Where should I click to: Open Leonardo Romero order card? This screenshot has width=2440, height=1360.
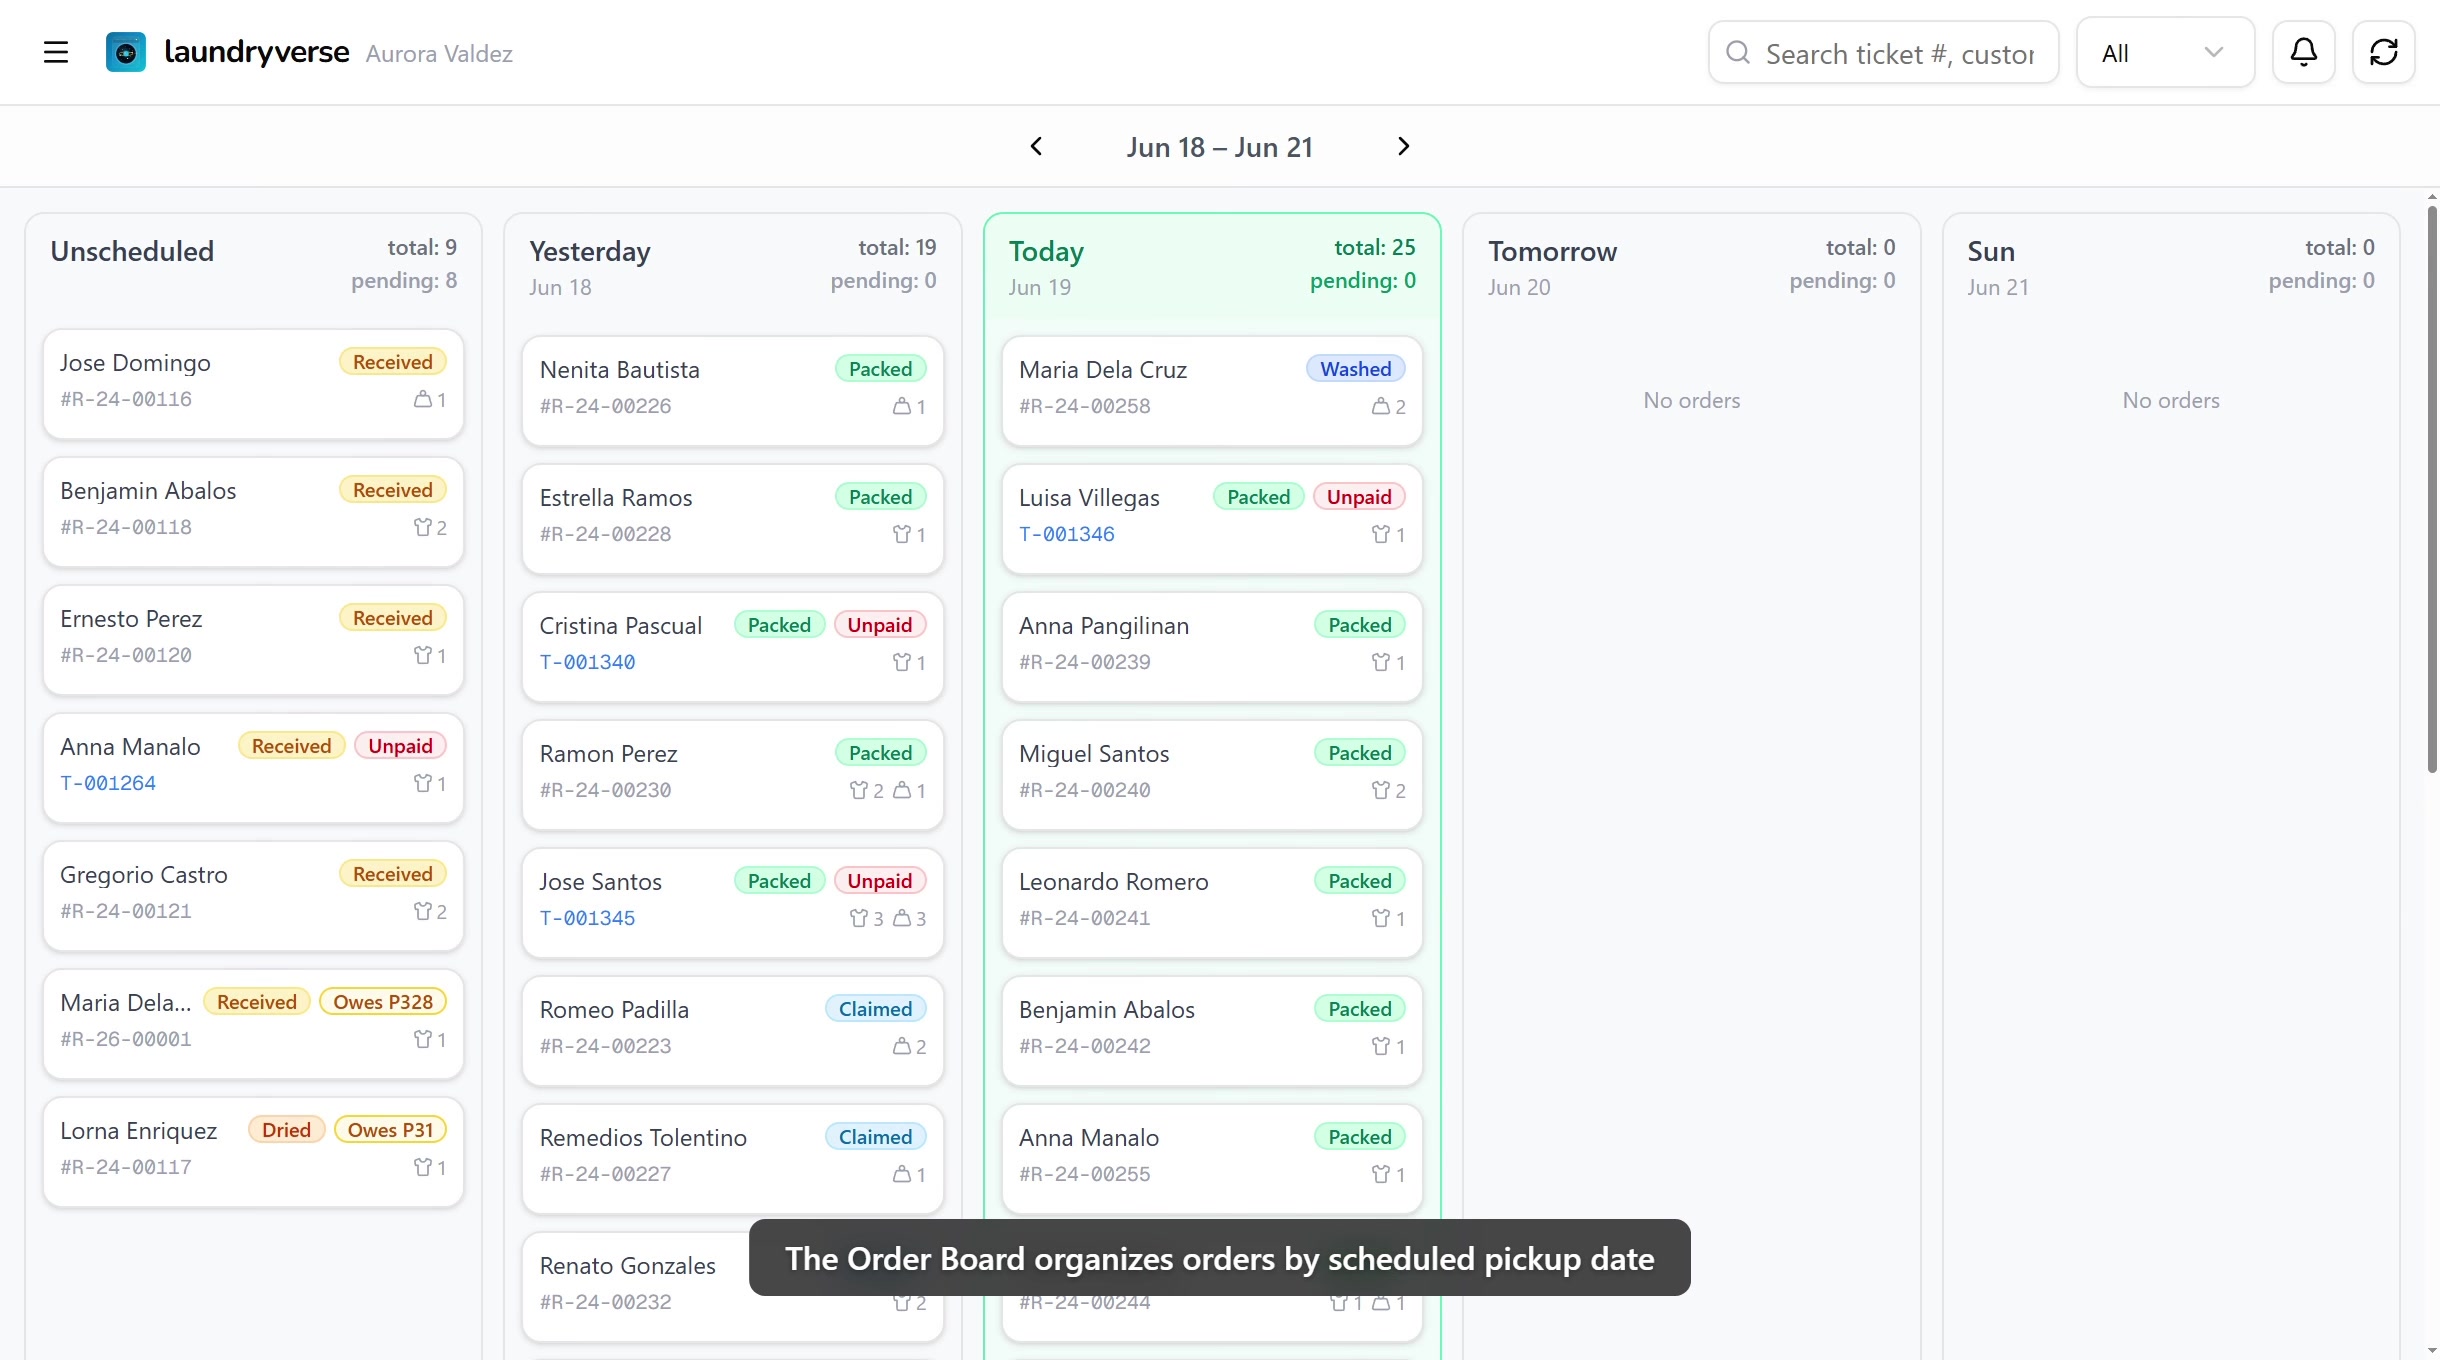pos(1212,903)
